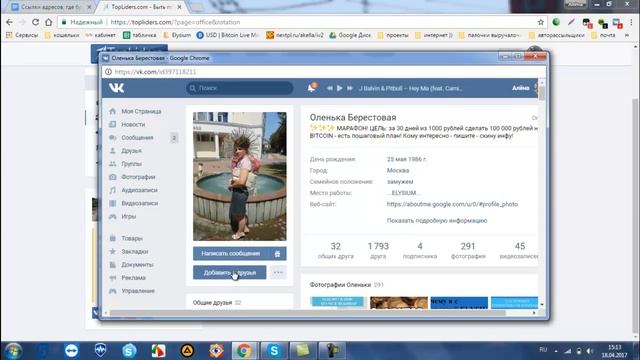Screen dimensions: 640x360
Task: Close the TopLiders.com tab
Action: (x=179, y=7)
